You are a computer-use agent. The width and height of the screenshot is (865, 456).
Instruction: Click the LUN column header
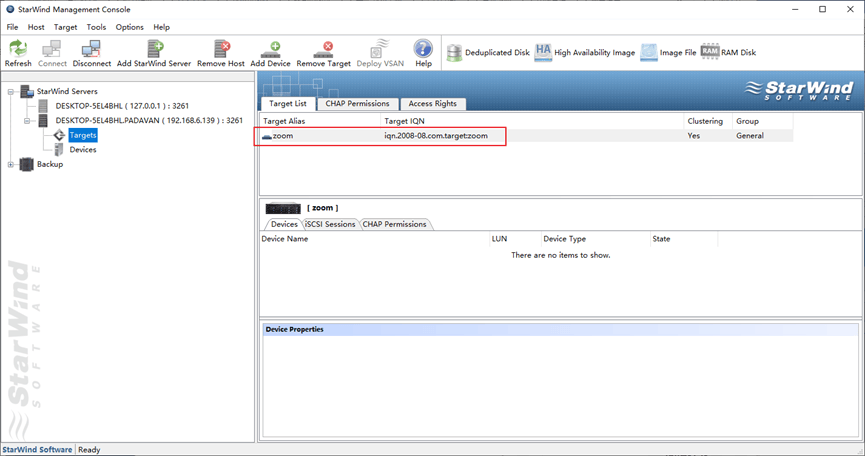(515, 239)
